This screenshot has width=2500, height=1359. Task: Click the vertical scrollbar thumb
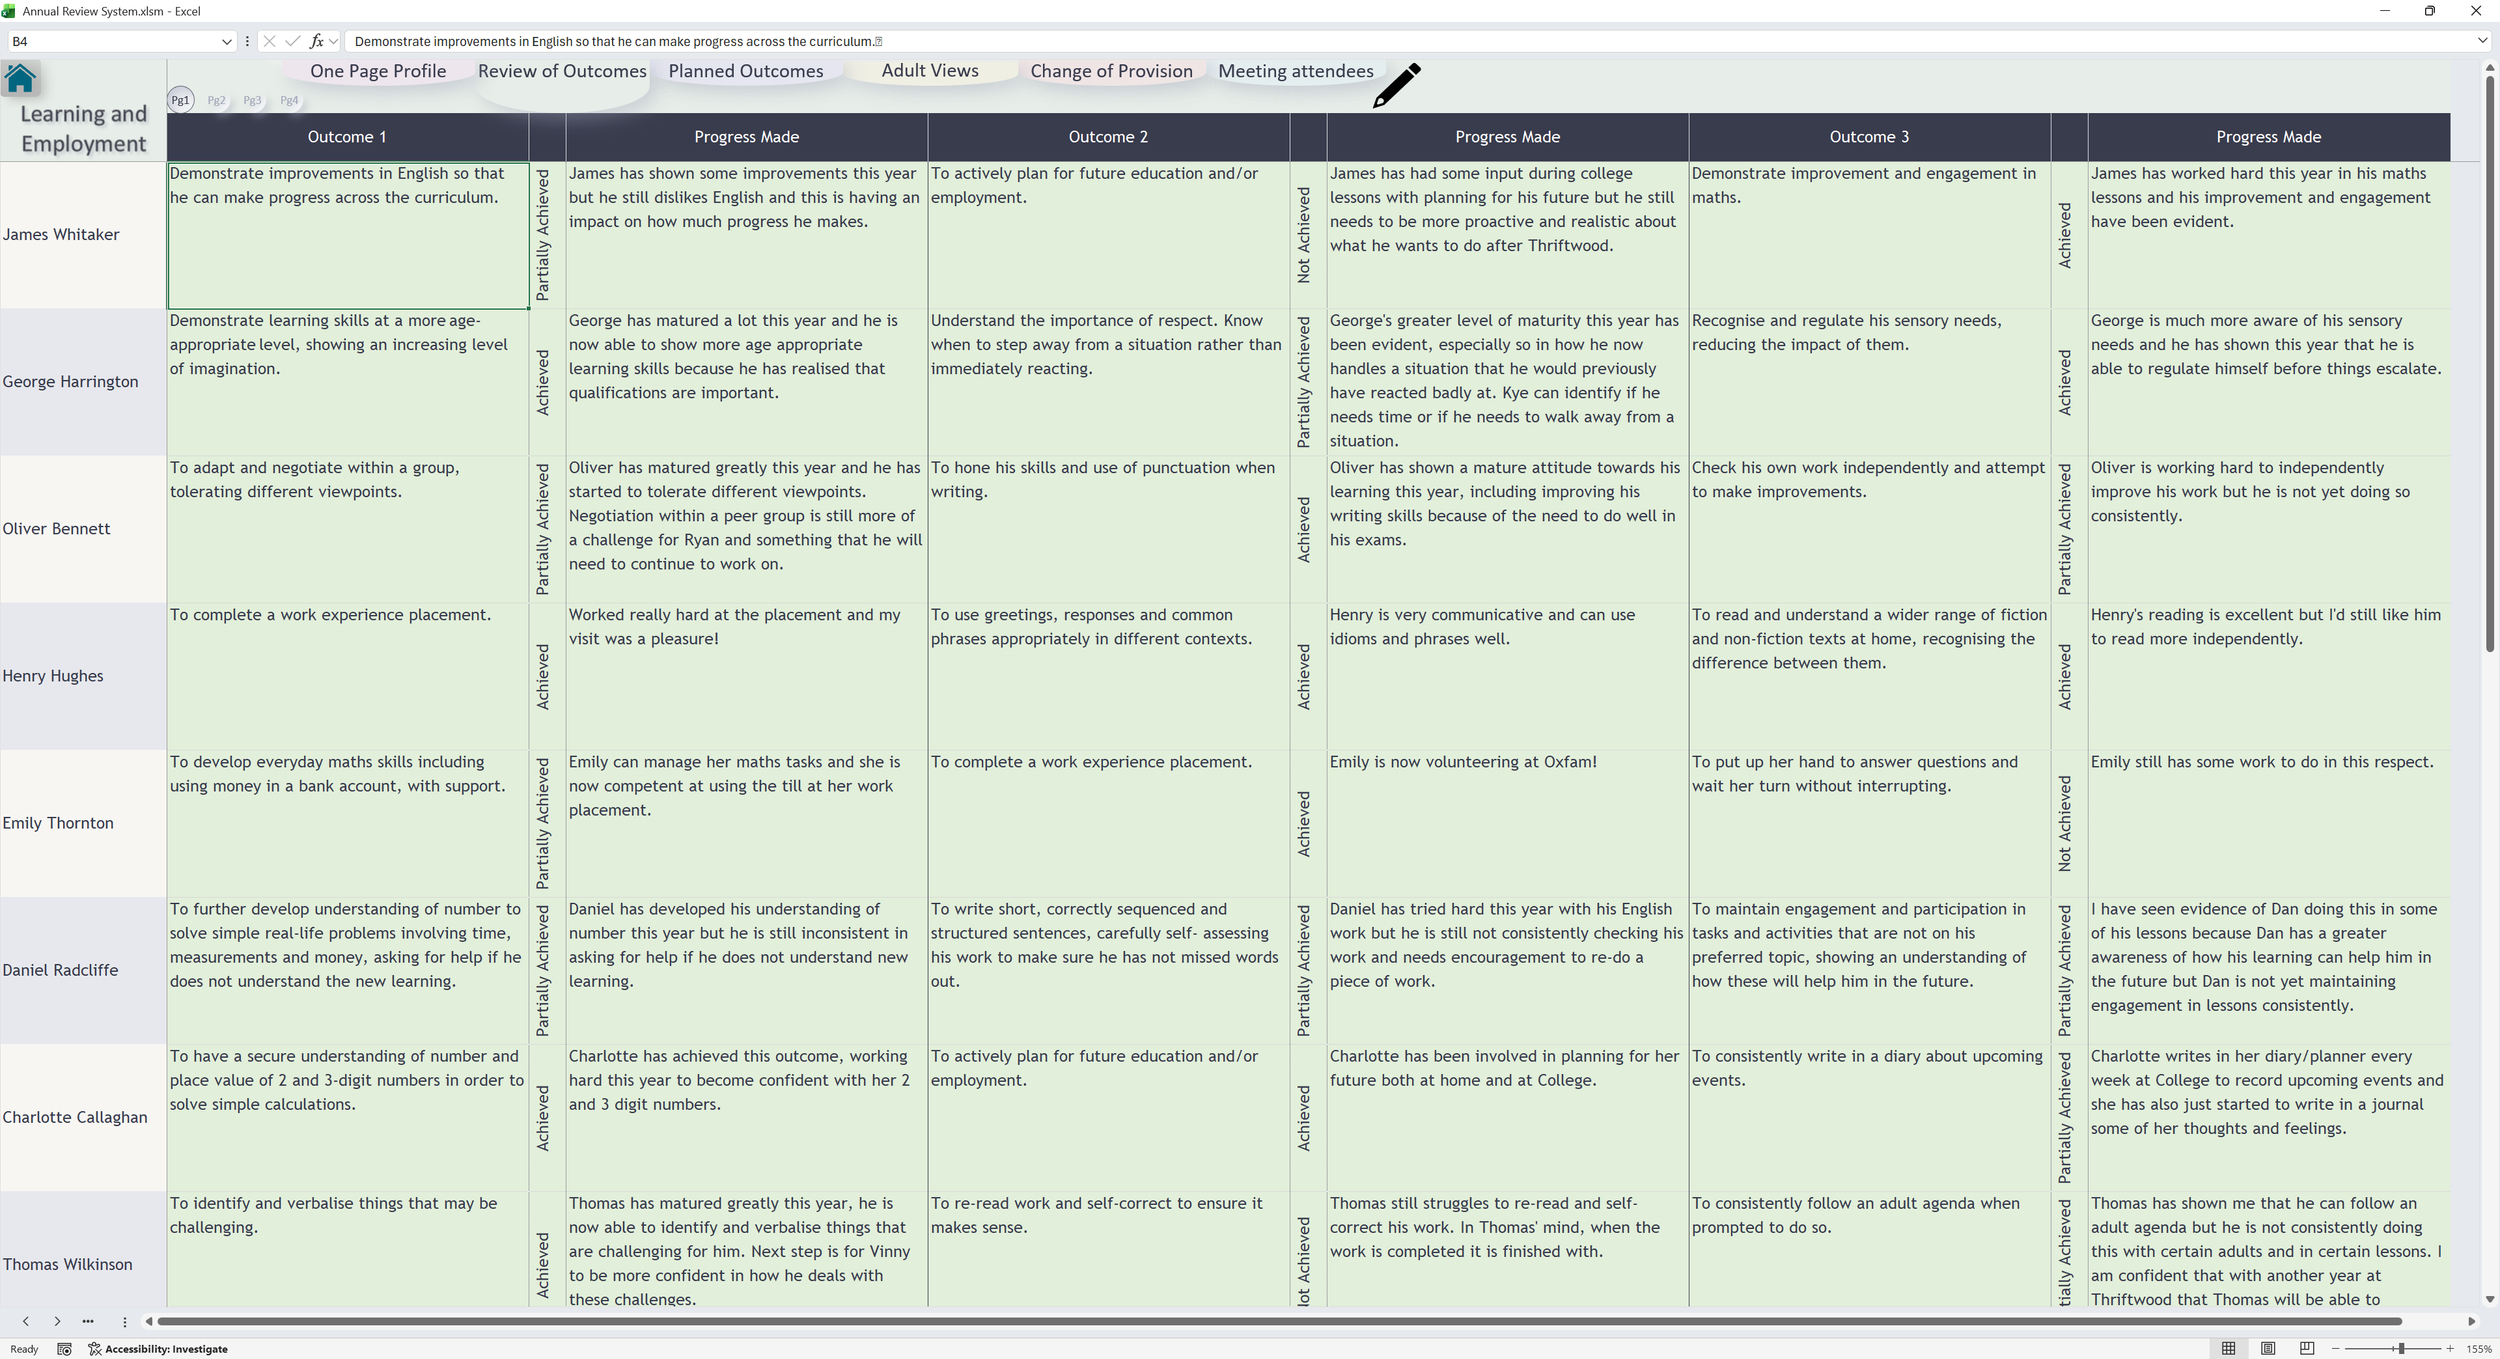pos(2489,364)
